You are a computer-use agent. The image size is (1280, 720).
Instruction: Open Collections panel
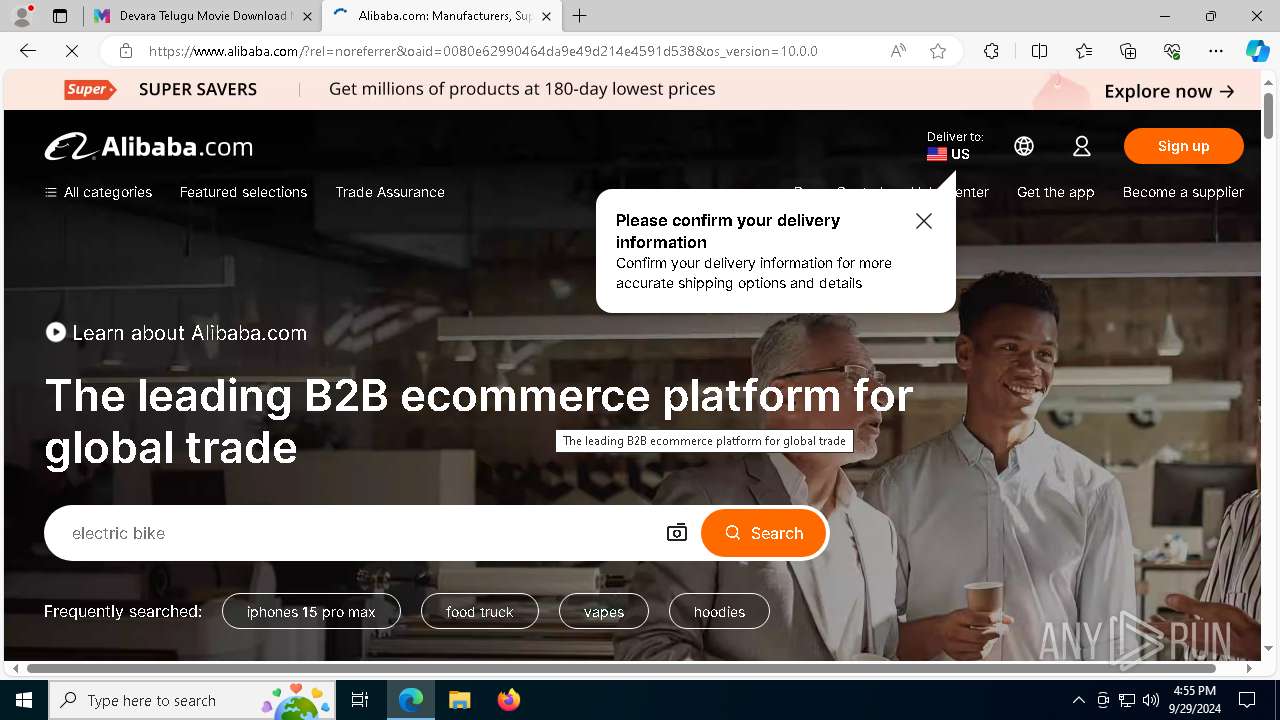pyautogui.click(x=1128, y=51)
